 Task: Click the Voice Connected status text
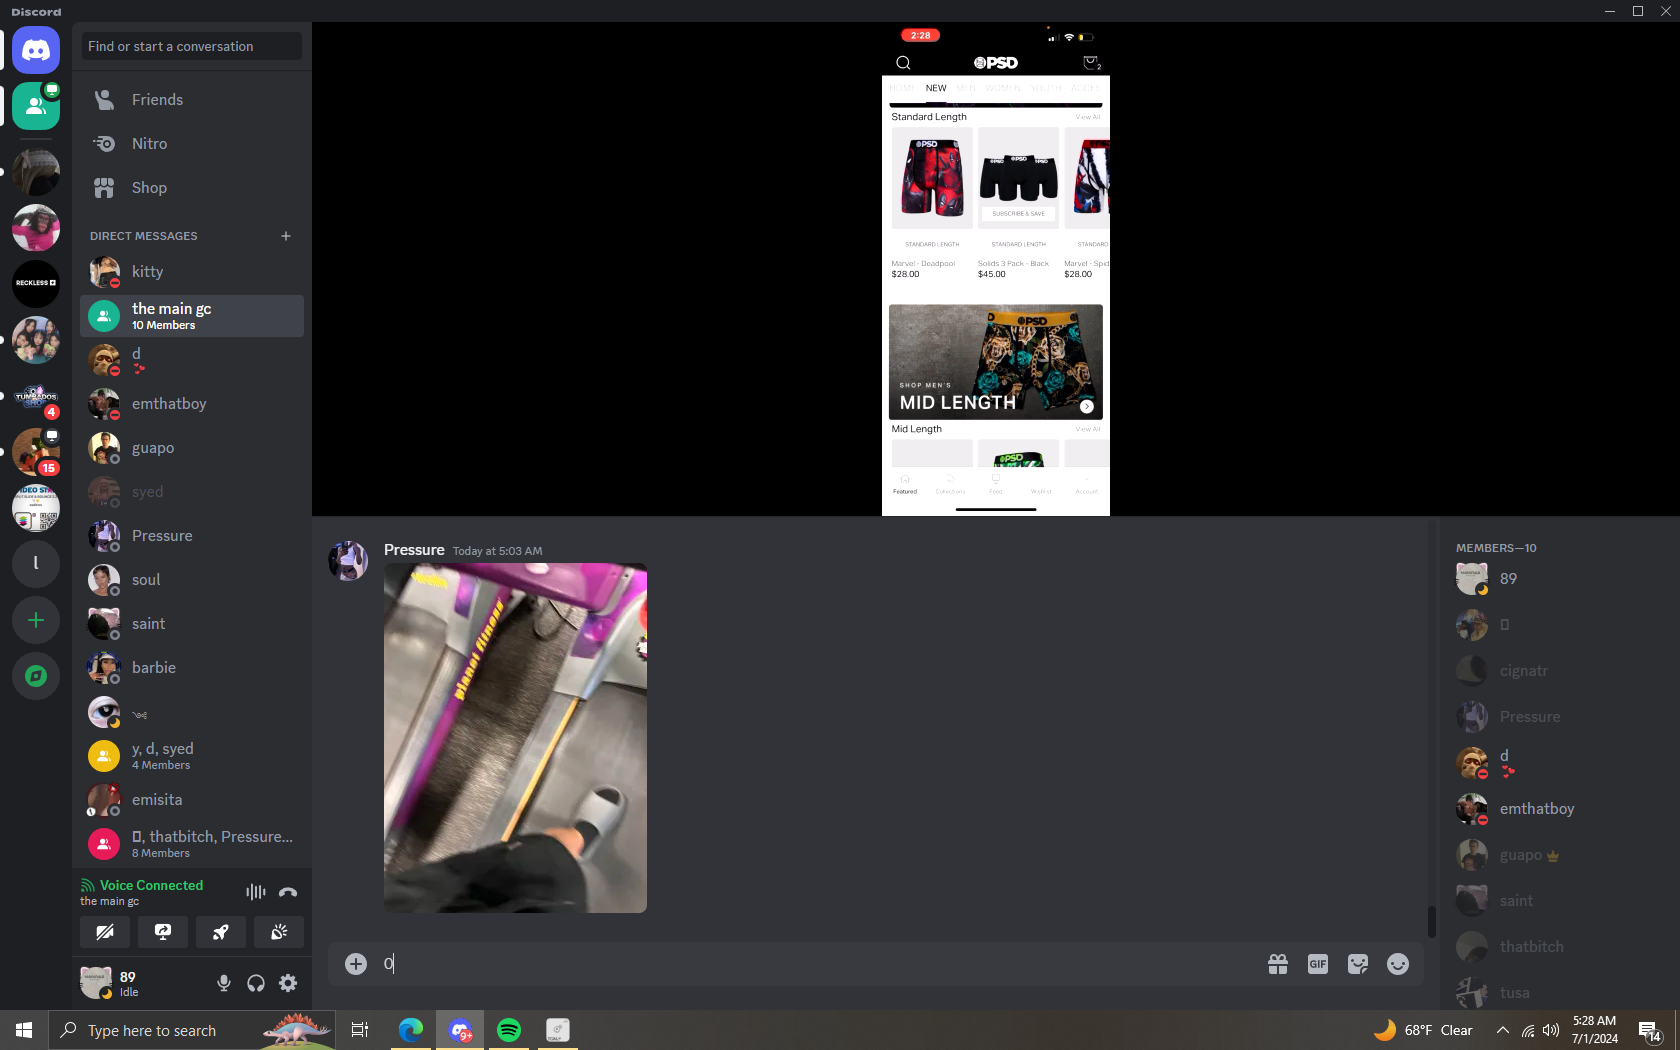151,885
